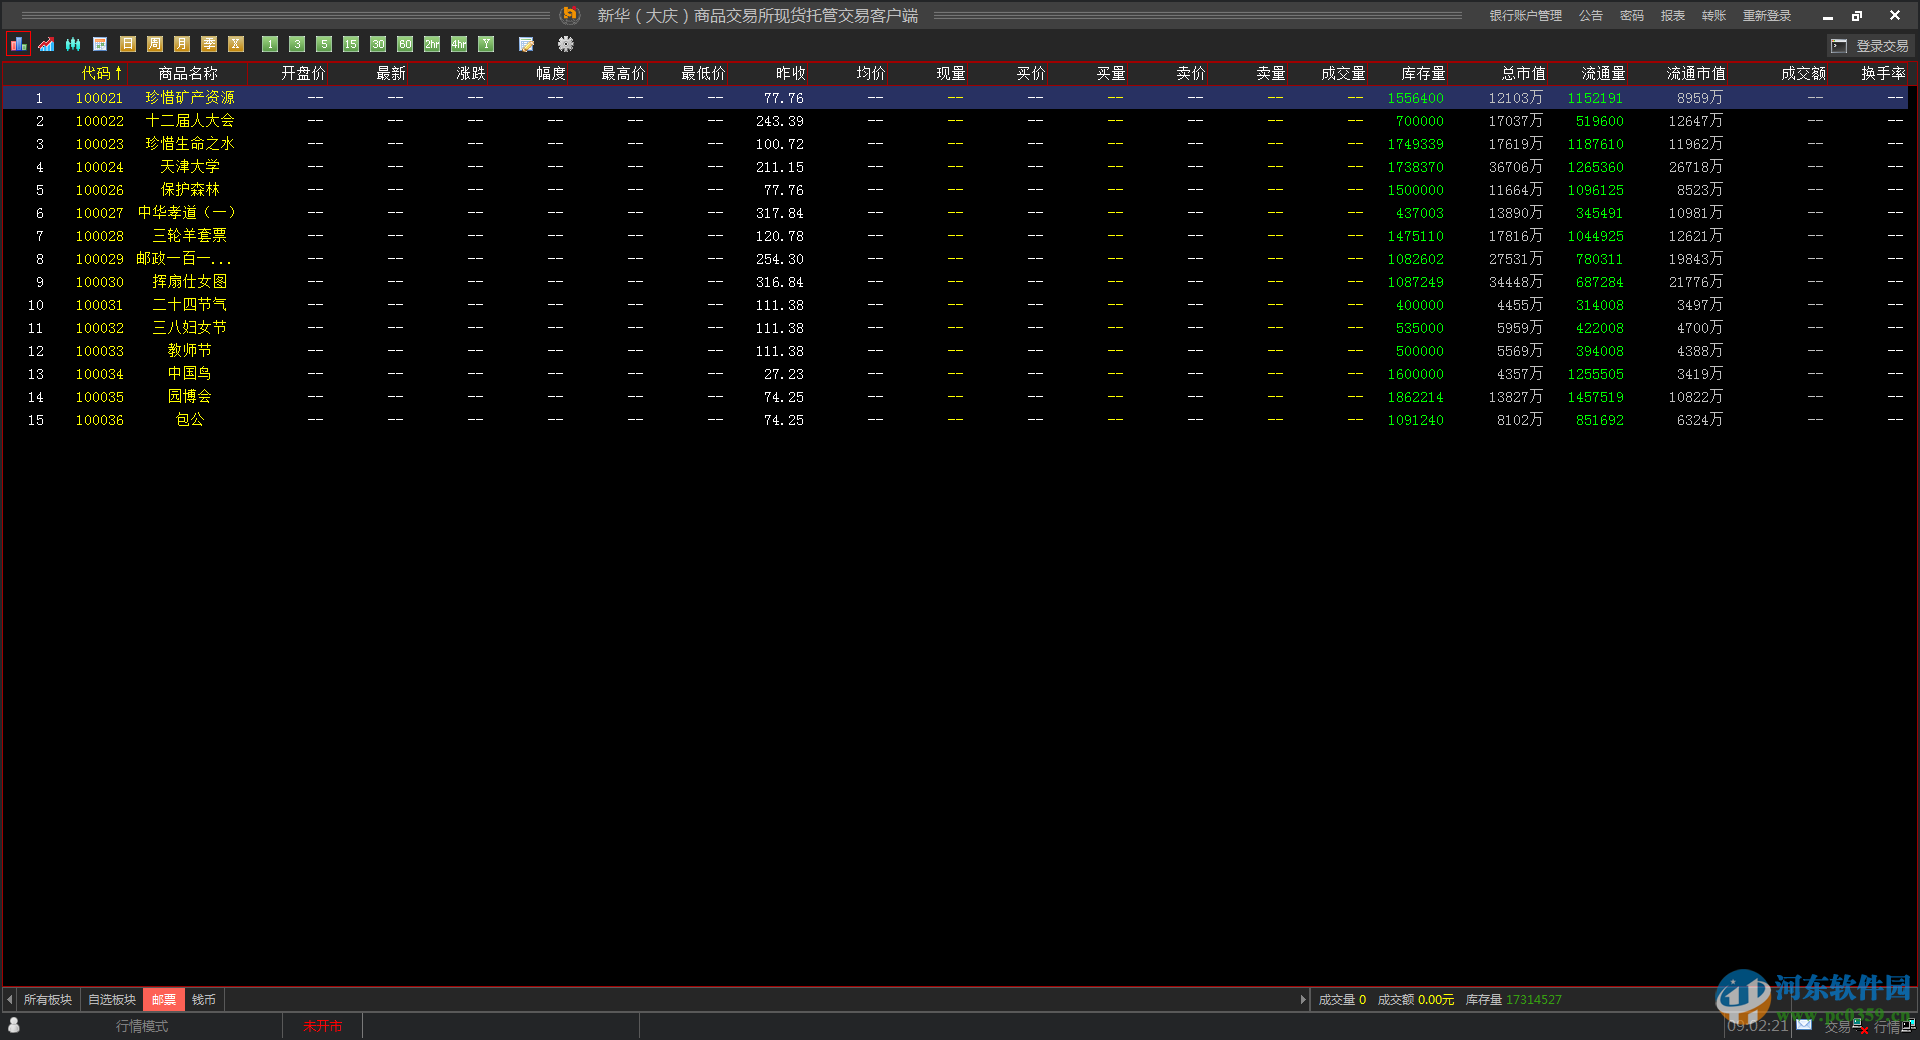
Task: Click the 未开市 market status label
Action: tap(322, 1026)
